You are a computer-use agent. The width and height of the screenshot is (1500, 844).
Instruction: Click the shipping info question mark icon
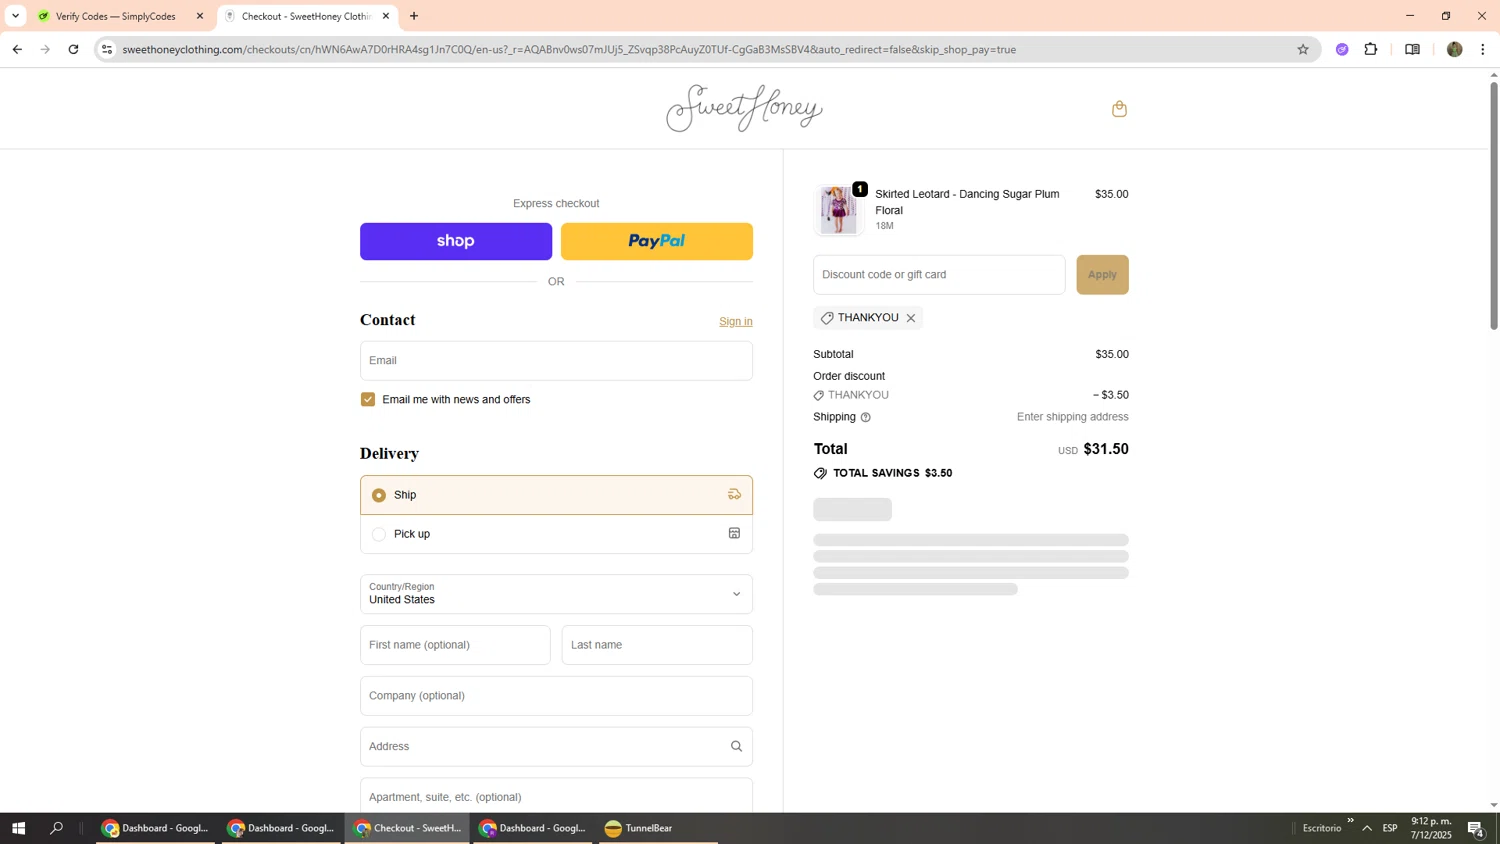866,417
